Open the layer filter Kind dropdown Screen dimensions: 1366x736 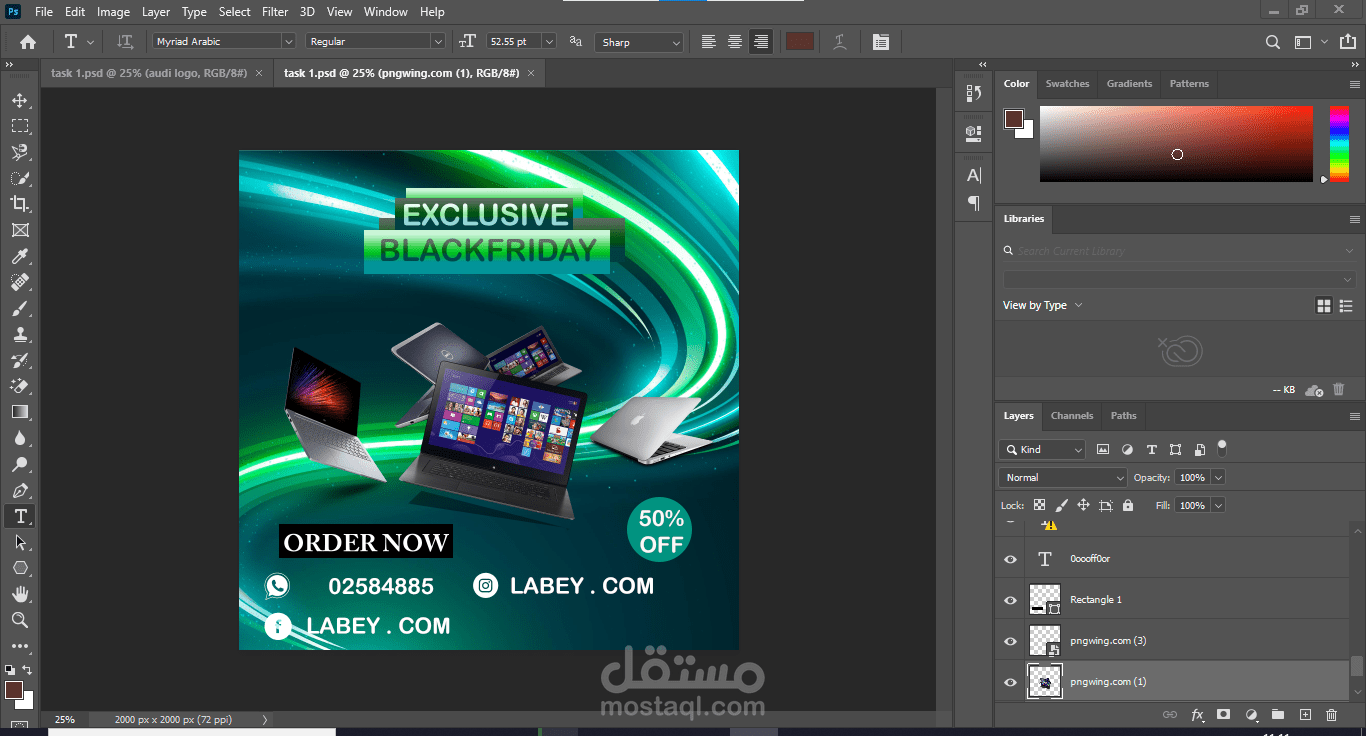click(x=1042, y=450)
